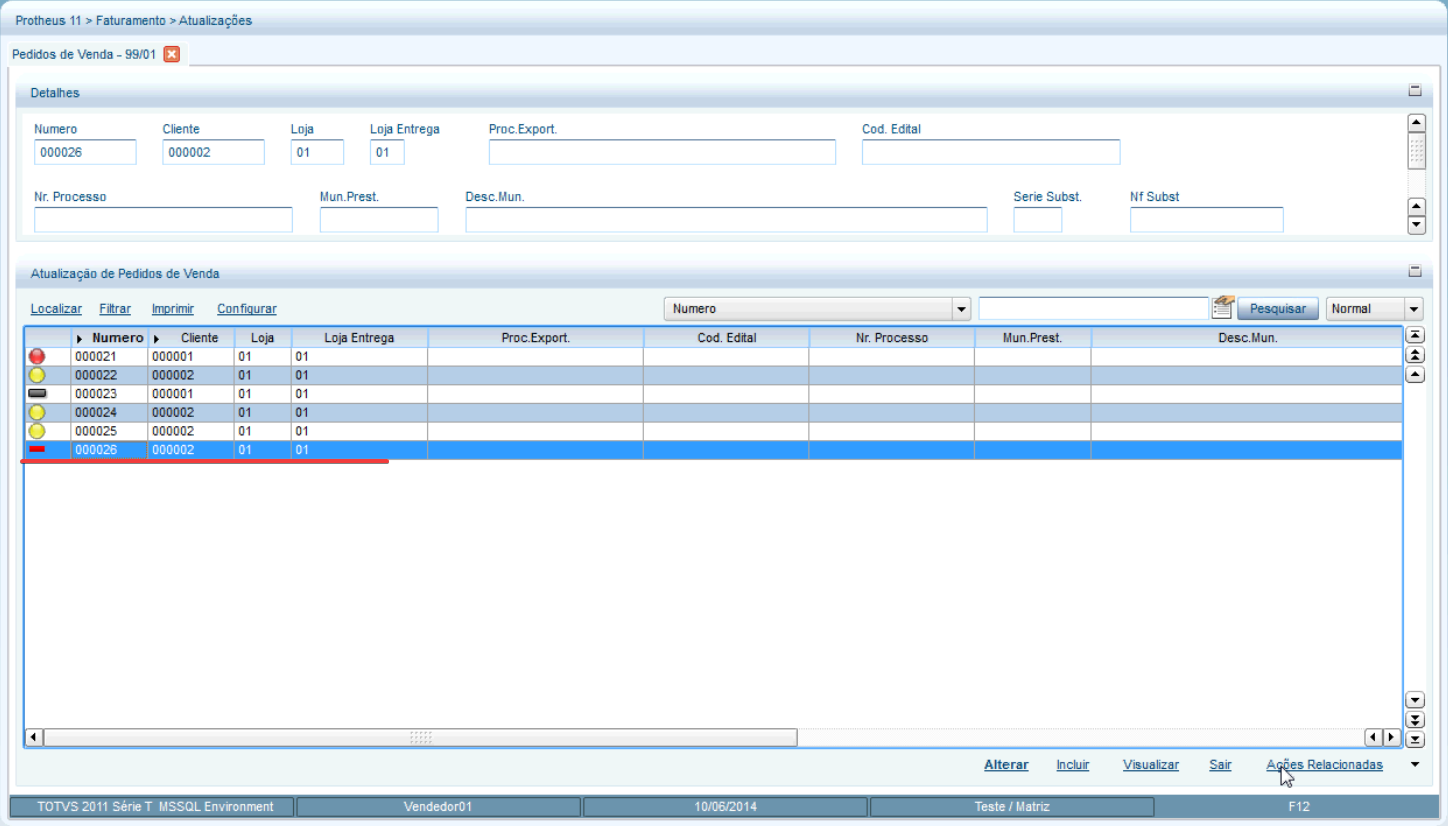This screenshot has width=1448, height=826.
Task: Open the Numero search index dropdown
Action: [961, 309]
